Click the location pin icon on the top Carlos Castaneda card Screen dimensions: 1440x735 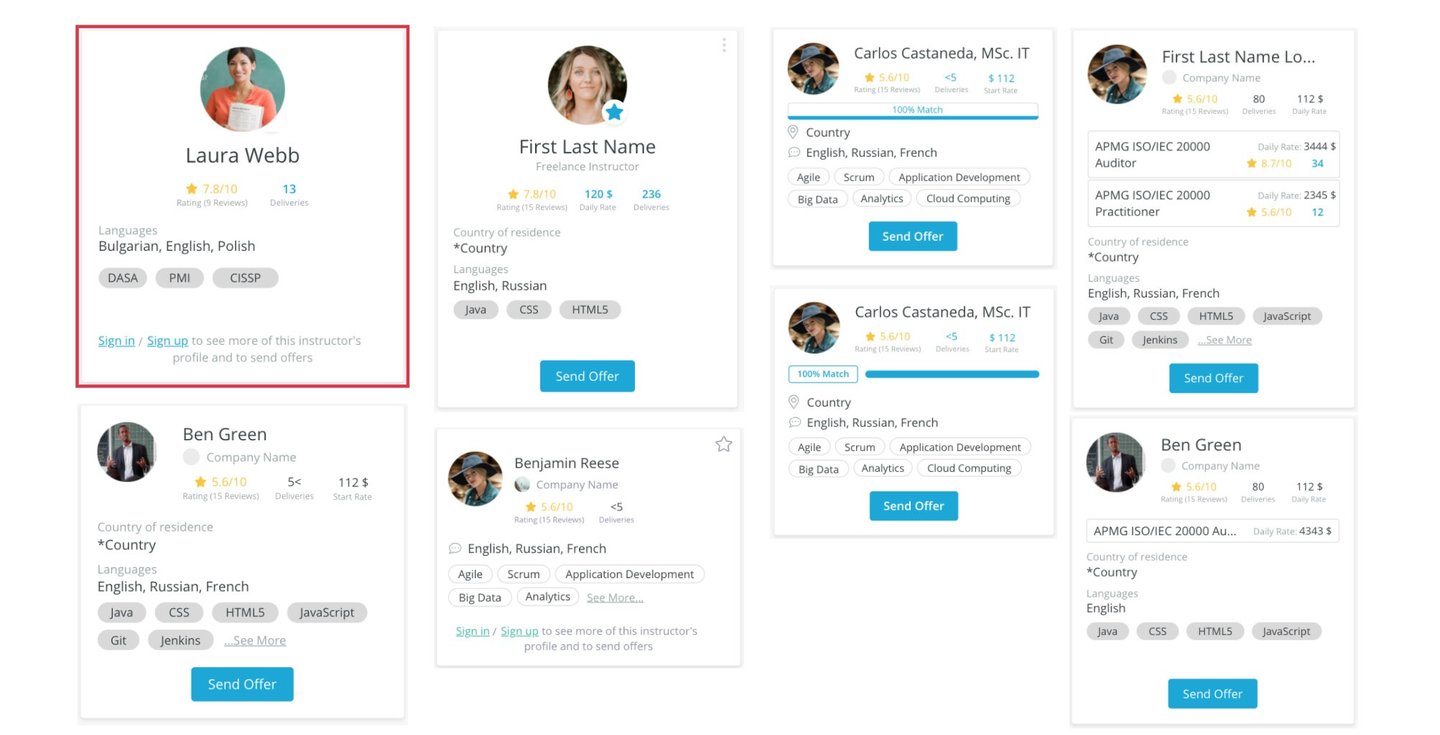[x=793, y=132]
